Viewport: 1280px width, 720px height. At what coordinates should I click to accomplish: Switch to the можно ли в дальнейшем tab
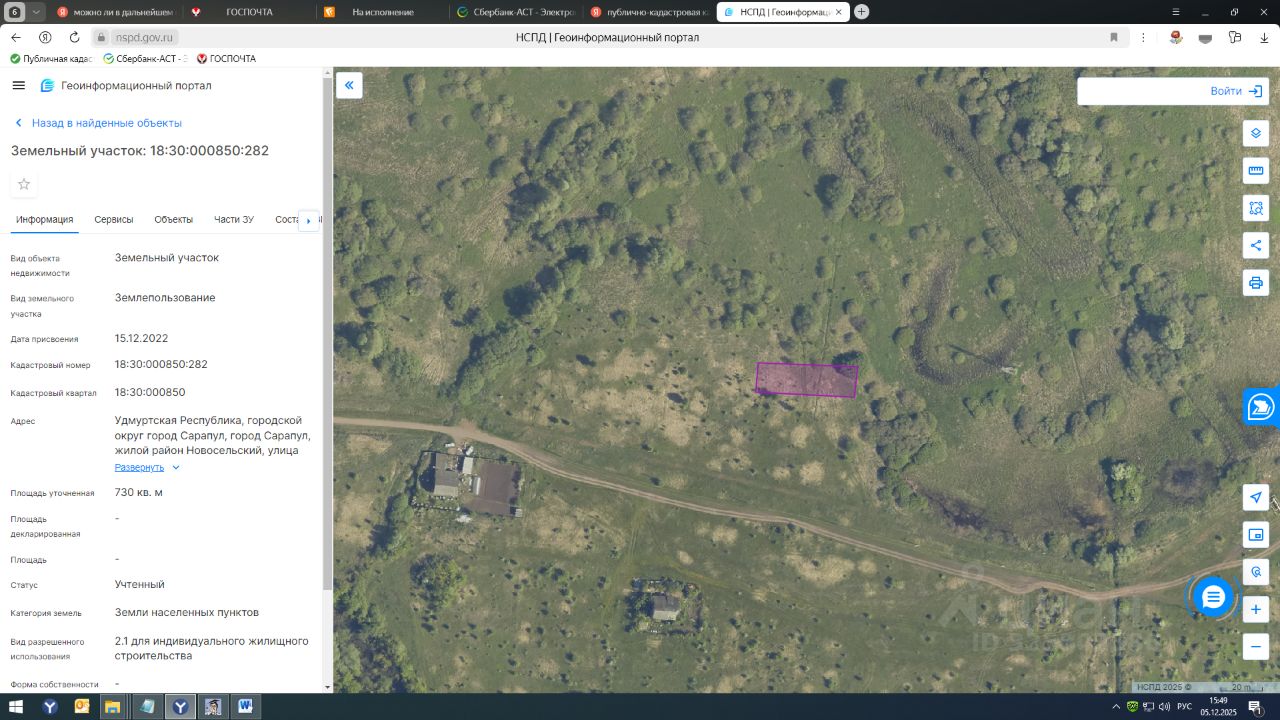point(115,12)
